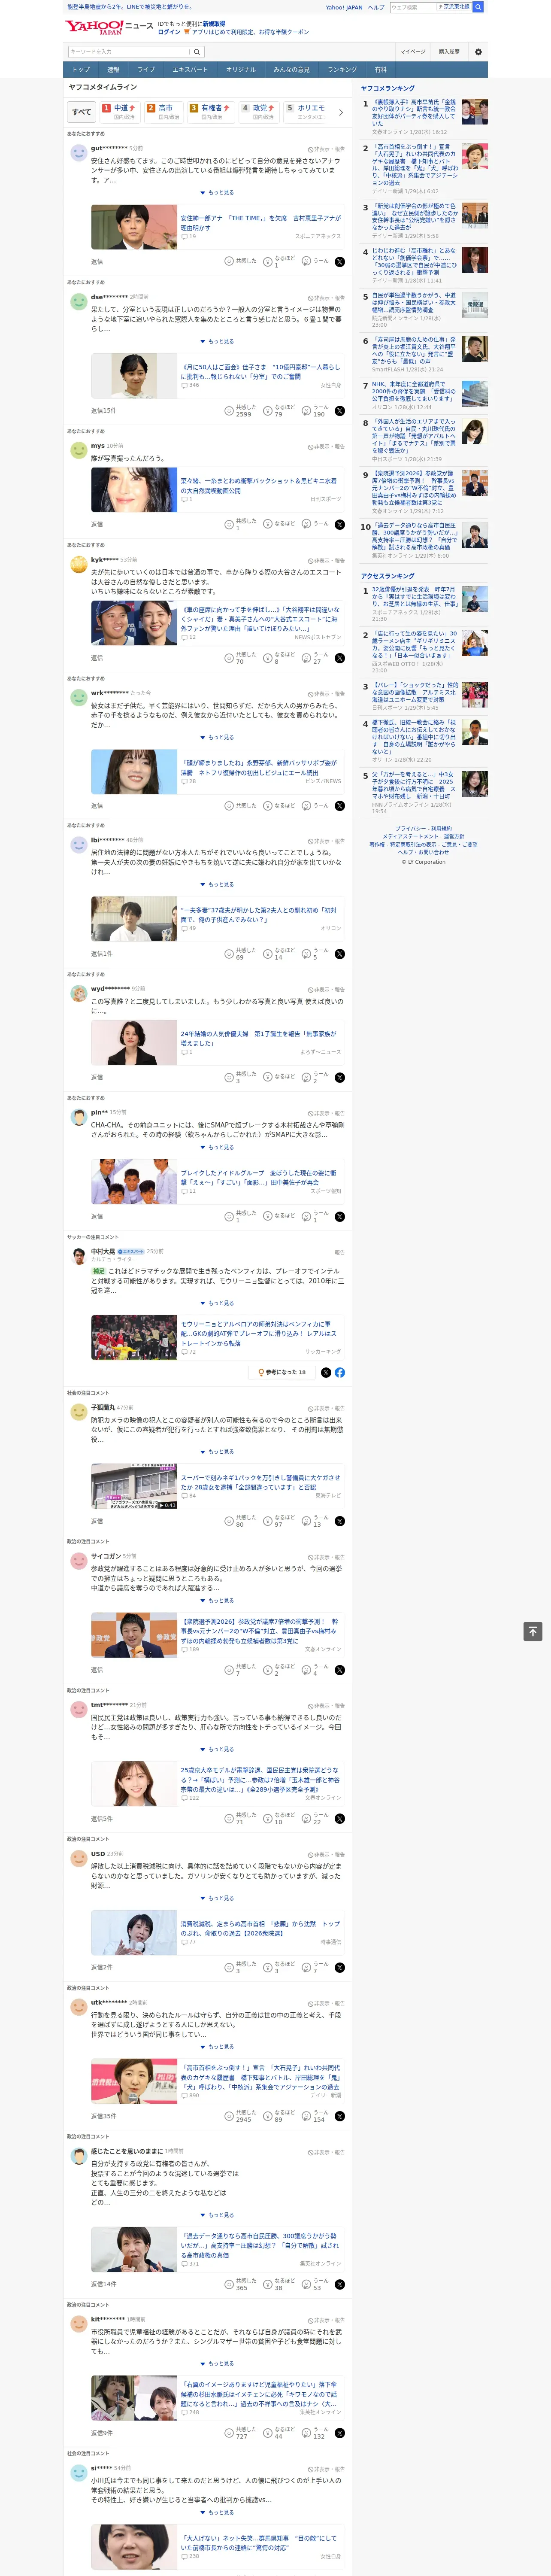The height and width of the screenshot is (2576, 551).
Task: Open プライバシー・利用規約 footer link
Action: [423, 829]
